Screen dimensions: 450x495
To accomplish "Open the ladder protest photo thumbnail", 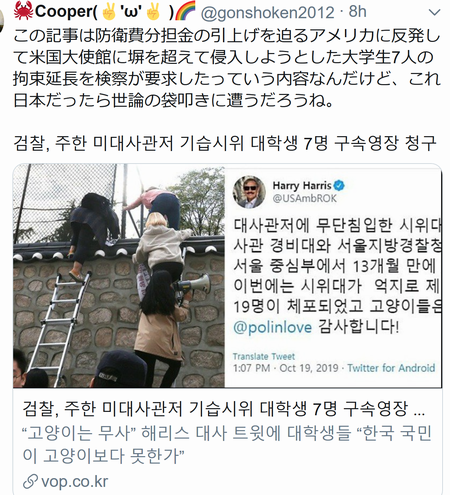I will point(119,276).
